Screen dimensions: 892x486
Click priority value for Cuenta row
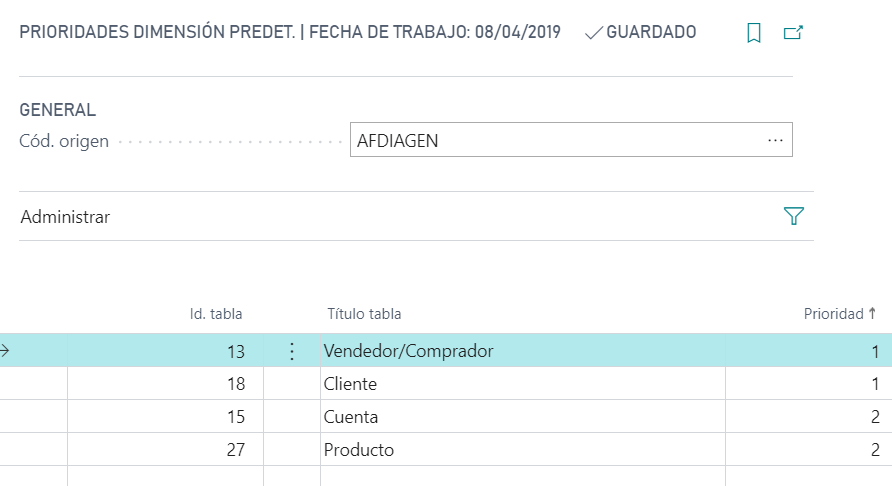click(874, 417)
